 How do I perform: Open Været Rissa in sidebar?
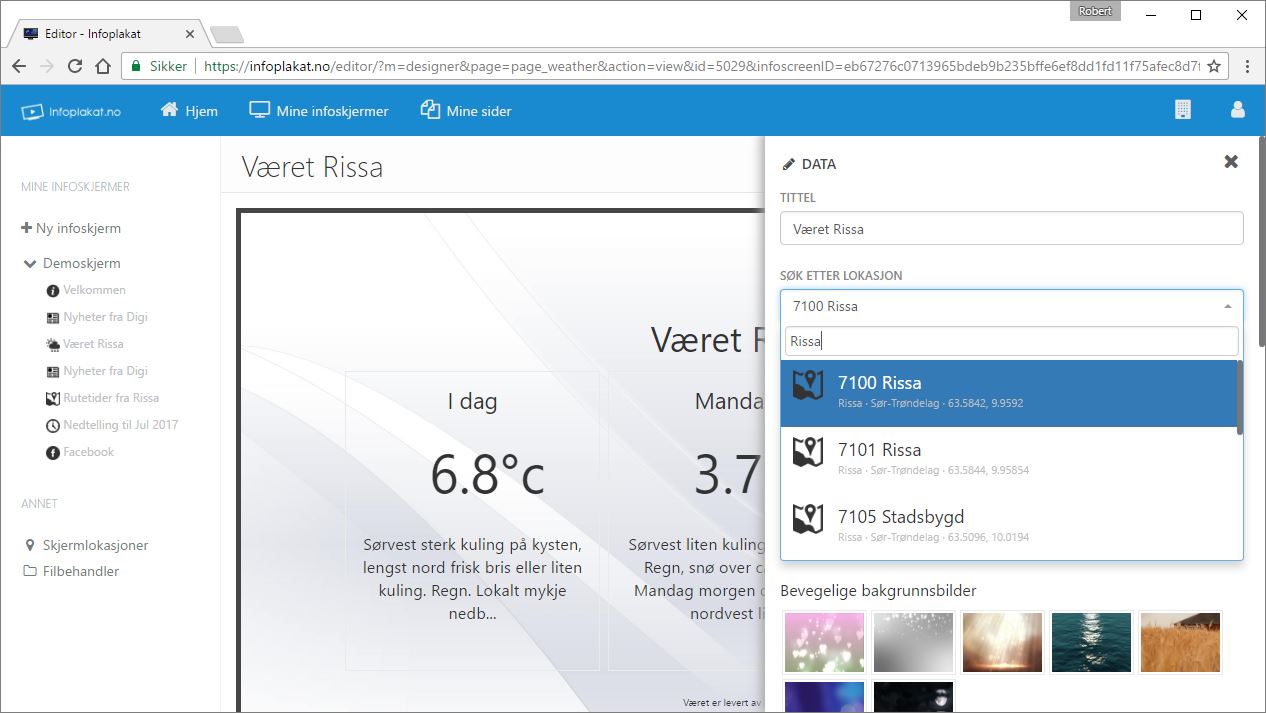(93, 344)
